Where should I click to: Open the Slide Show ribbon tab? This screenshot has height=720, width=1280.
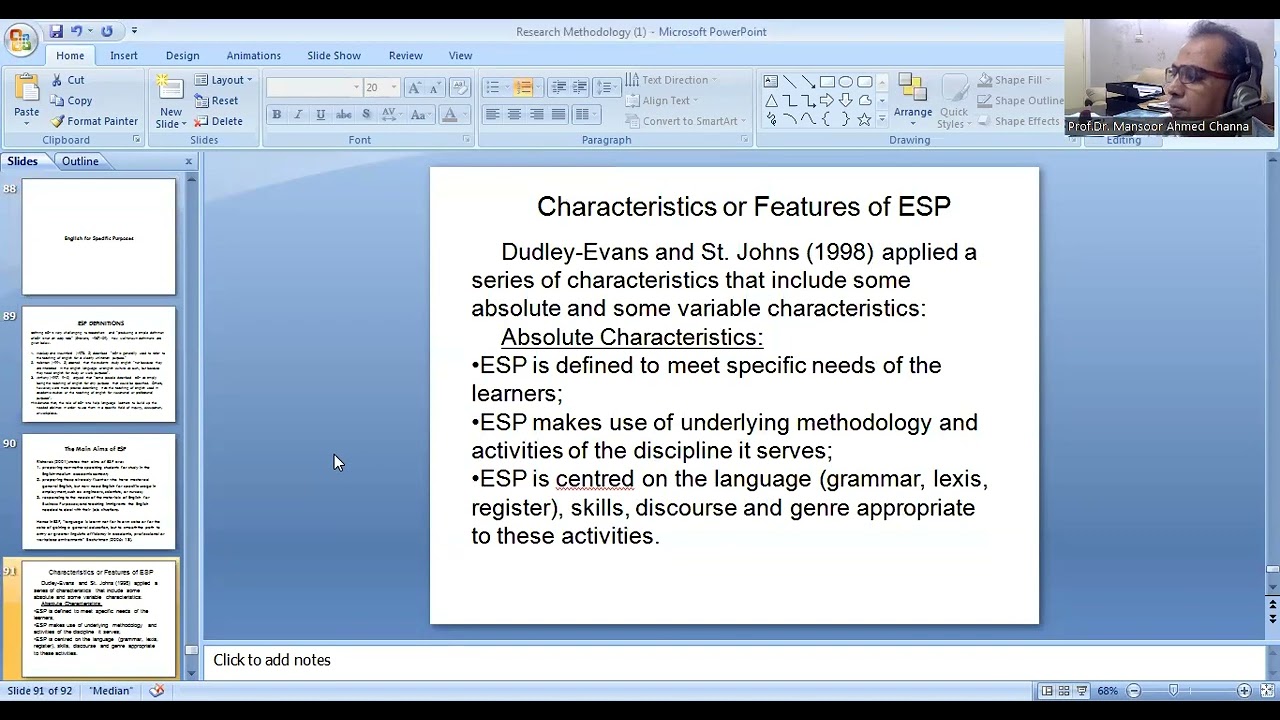click(334, 55)
